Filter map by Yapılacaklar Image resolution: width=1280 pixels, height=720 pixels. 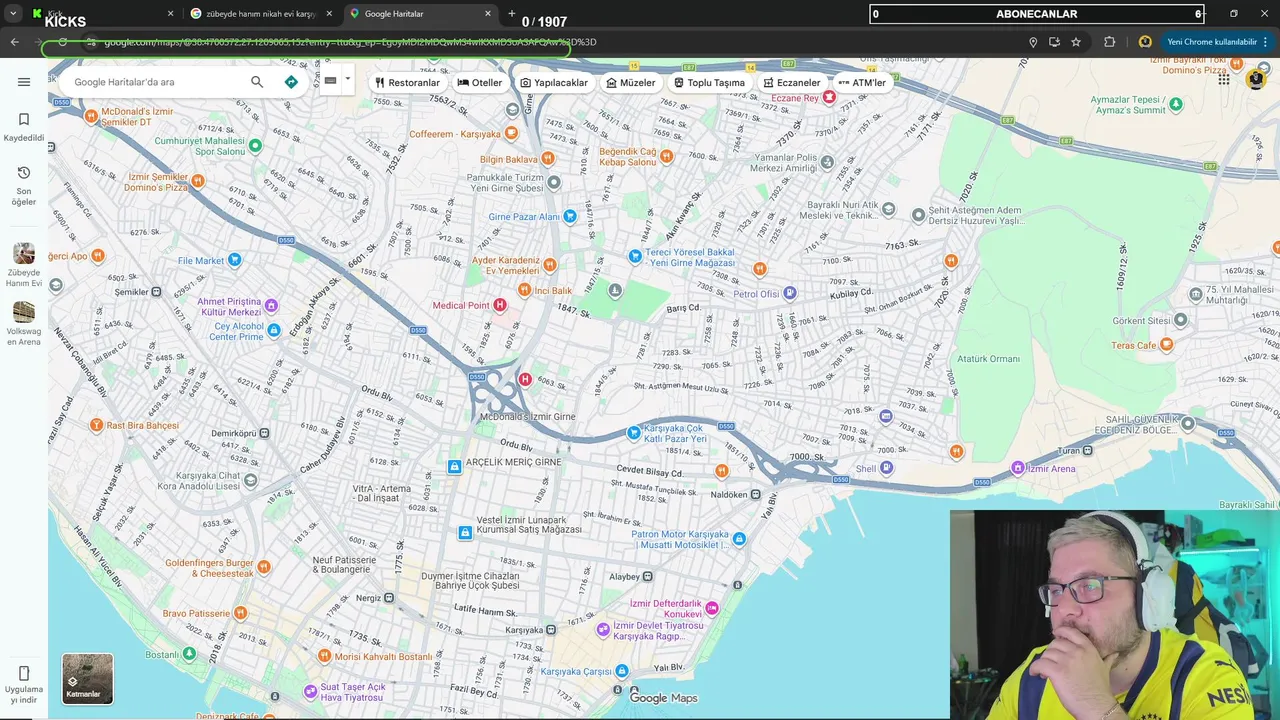tap(554, 83)
